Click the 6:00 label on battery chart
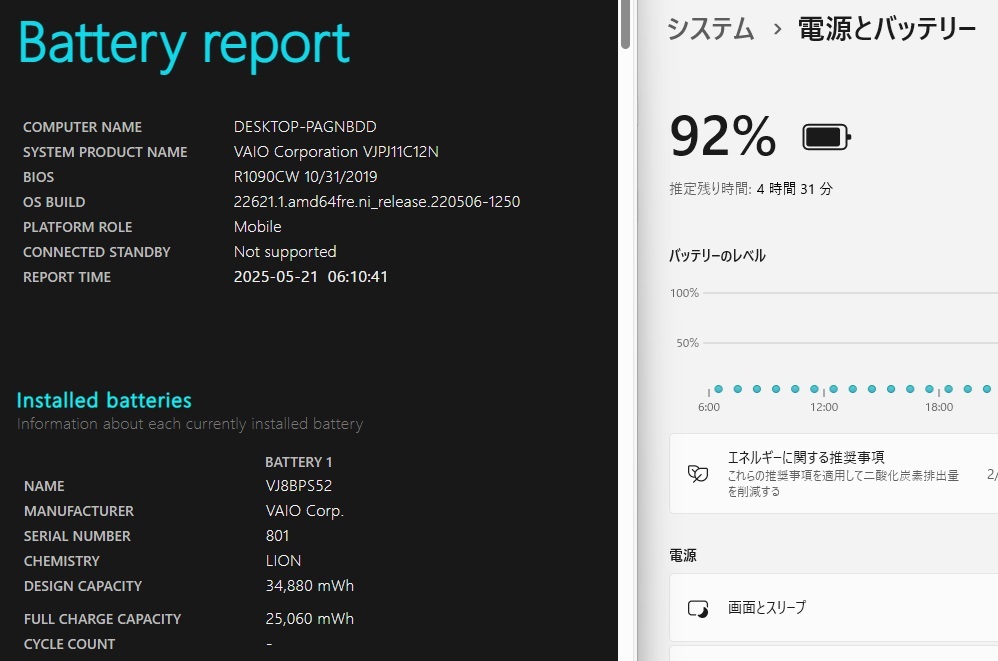Screen dimensions: 998x661 [708, 407]
